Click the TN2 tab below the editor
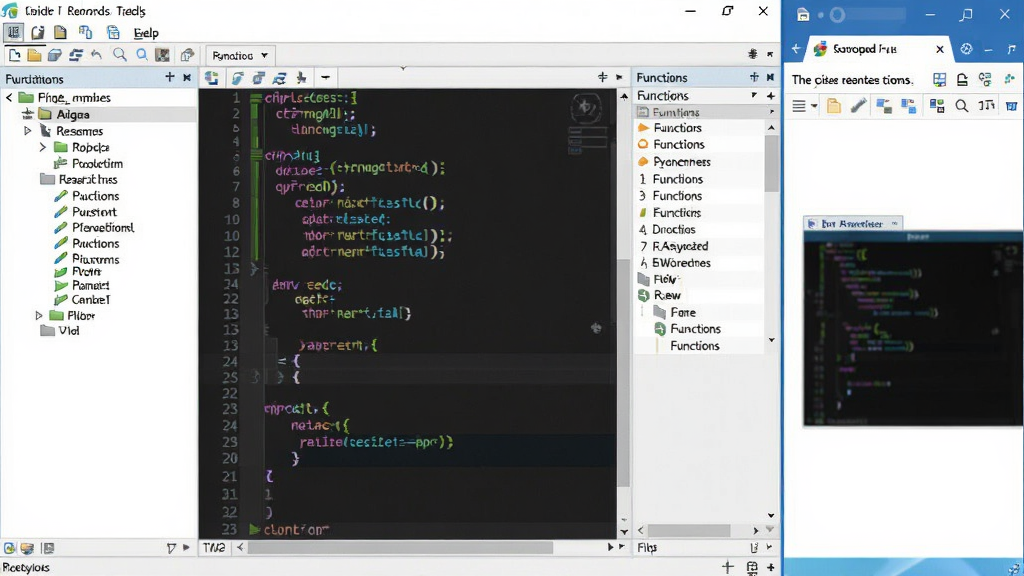The image size is (1024, 576). pos(214,547)
